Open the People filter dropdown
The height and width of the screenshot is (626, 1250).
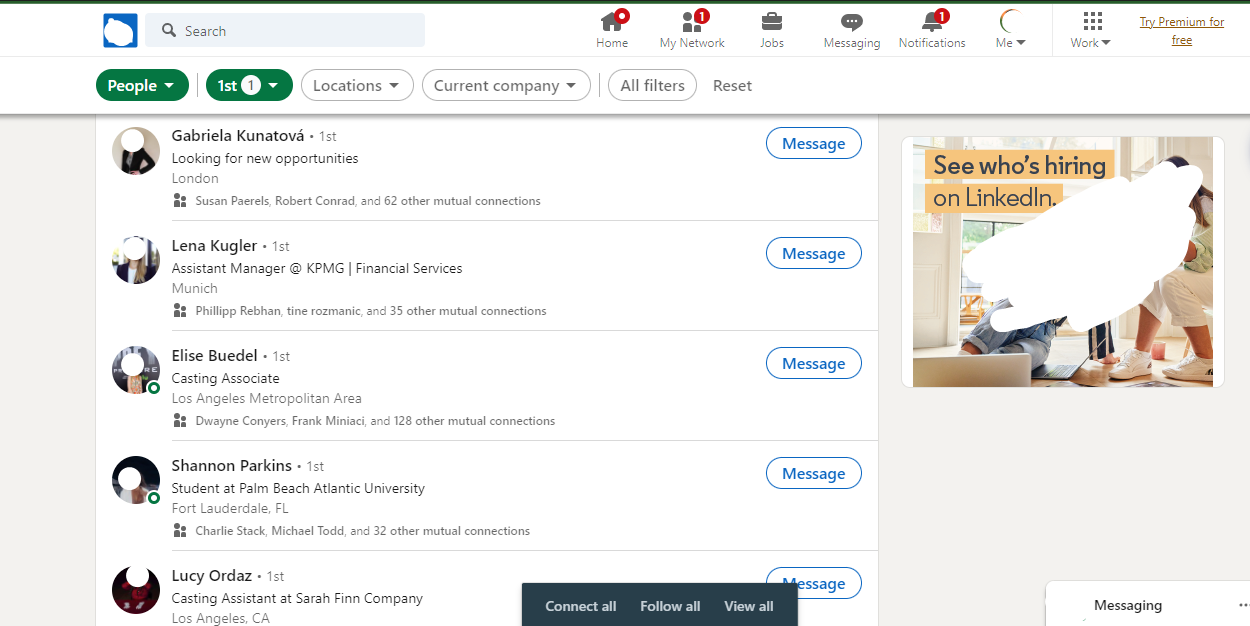pyautogui.click(x=142, y=85)
